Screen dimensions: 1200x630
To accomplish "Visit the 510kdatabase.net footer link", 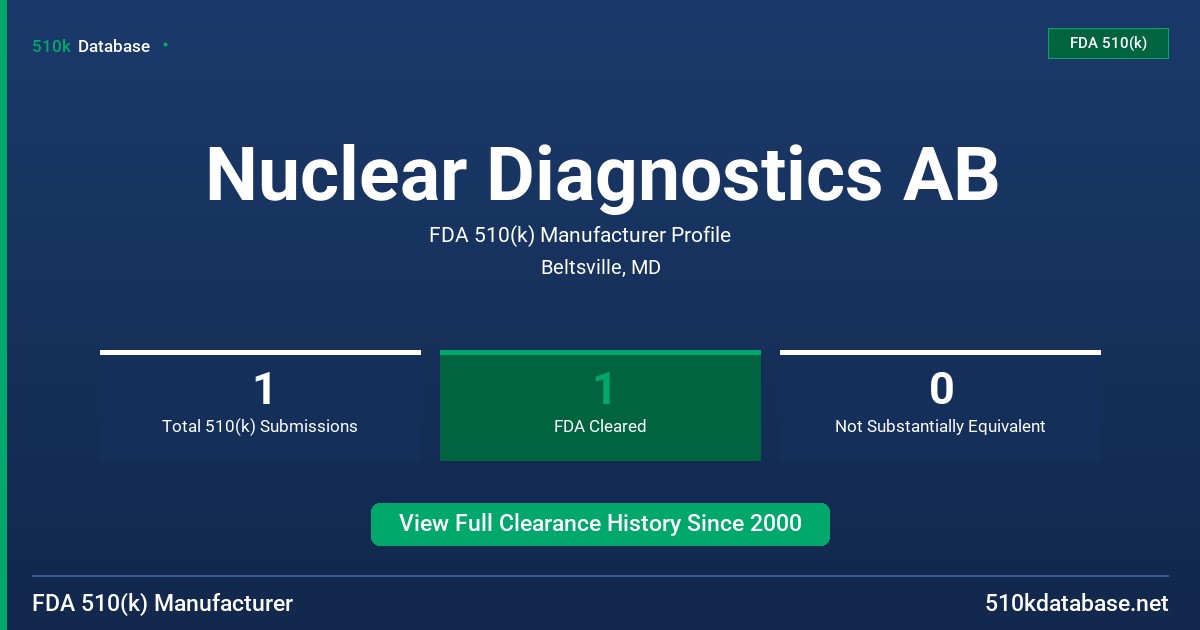I will click(1076, 603).
